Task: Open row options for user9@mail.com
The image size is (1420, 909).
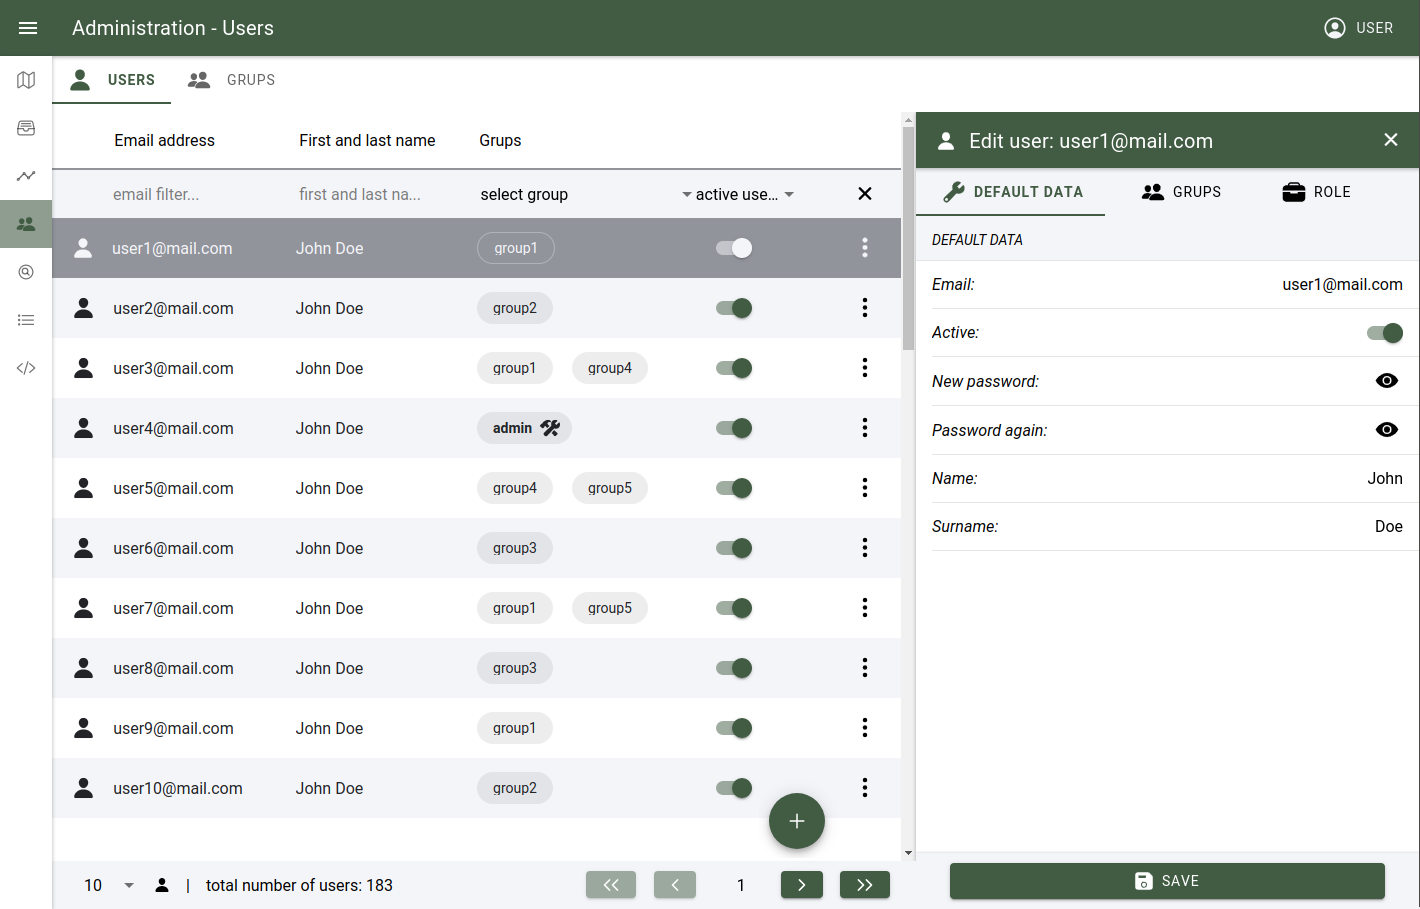Action: point(865,728)
